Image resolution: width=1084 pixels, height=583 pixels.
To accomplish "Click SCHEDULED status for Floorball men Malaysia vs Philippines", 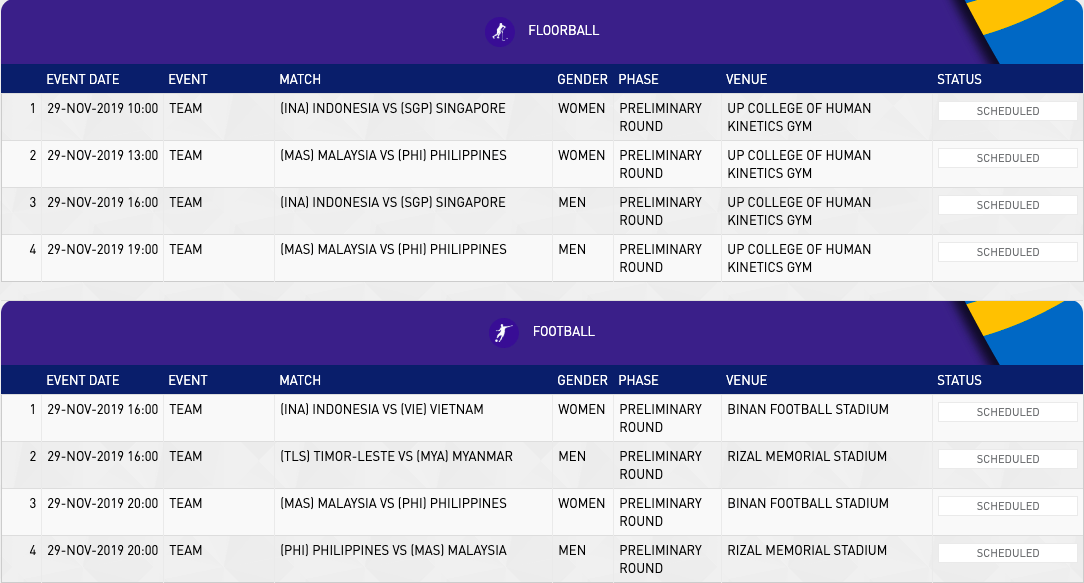I will [x=1007, y=252].
